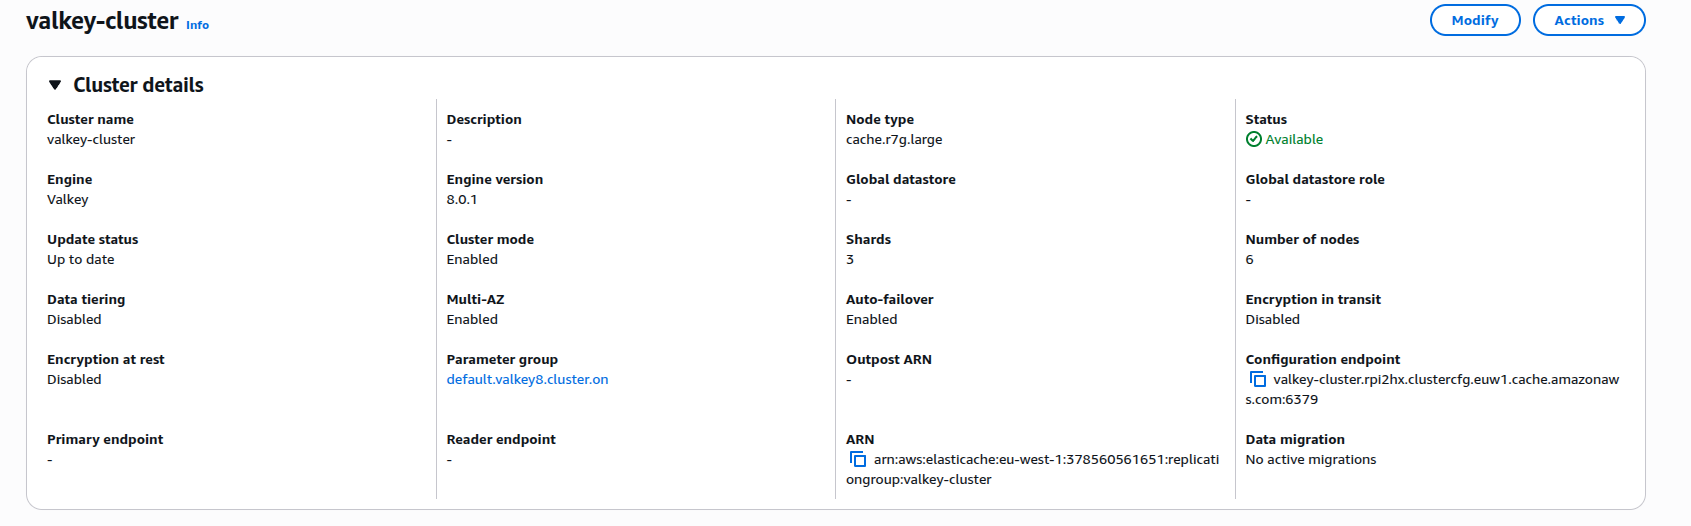The image size is (1691, 526).
Task: Copy the configuration endpoint address
Action: click(1257, 379)
